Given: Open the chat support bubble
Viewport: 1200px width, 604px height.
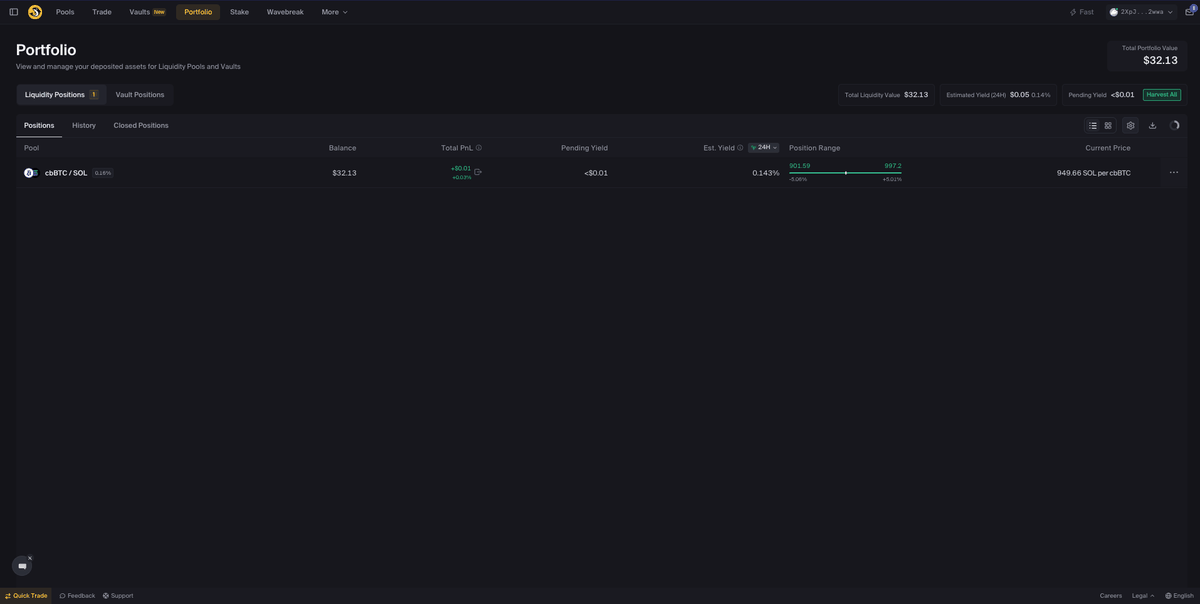Looking at the screenshot, I should pyautogui.click(x=22, y=566).
